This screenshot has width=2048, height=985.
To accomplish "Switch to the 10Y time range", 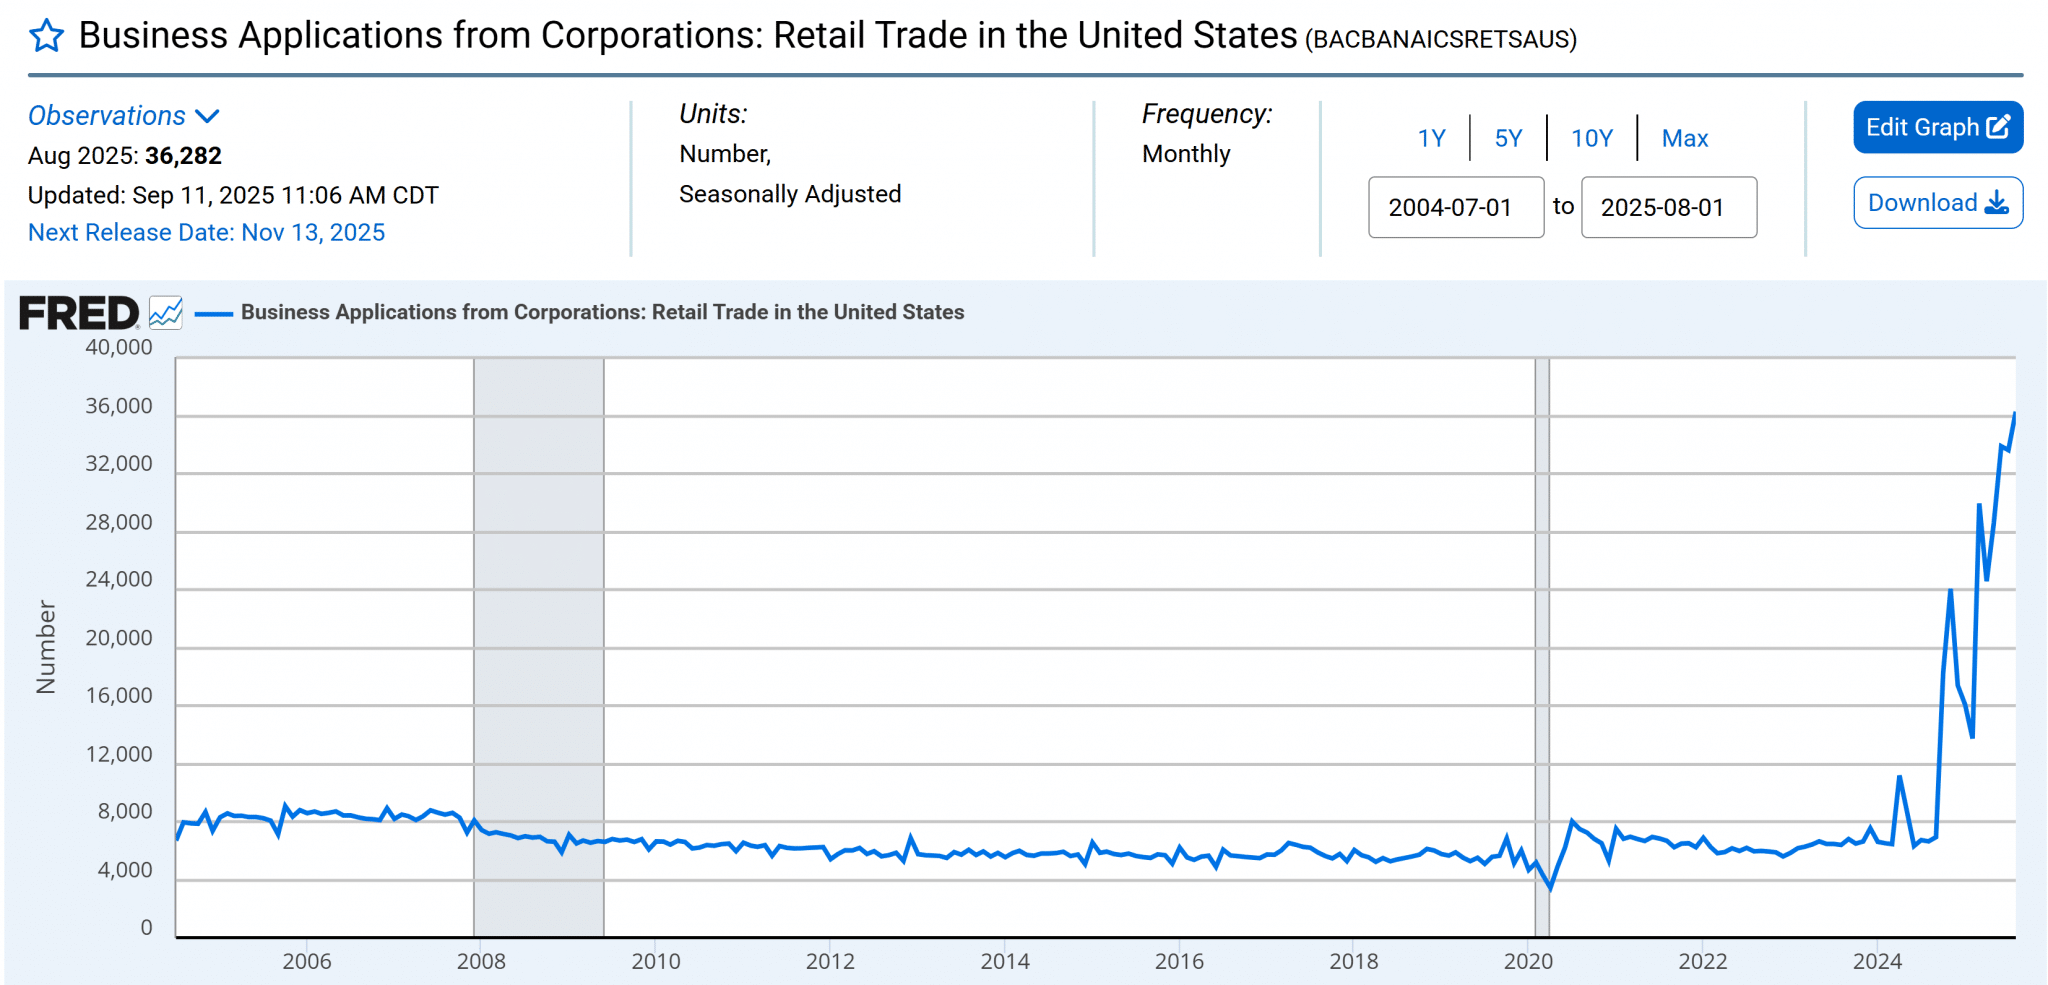I will [1591, 138].
